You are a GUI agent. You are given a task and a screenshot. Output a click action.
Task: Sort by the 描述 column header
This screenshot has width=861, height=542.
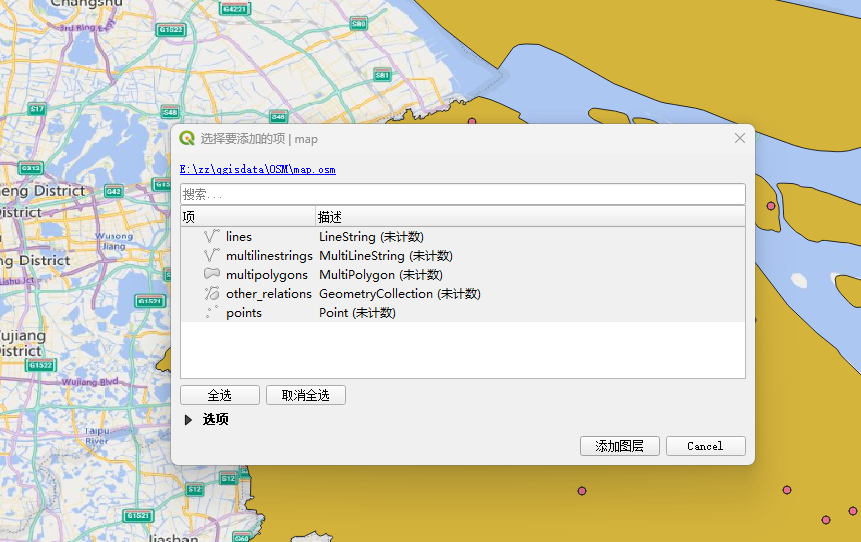pos(530,217)
